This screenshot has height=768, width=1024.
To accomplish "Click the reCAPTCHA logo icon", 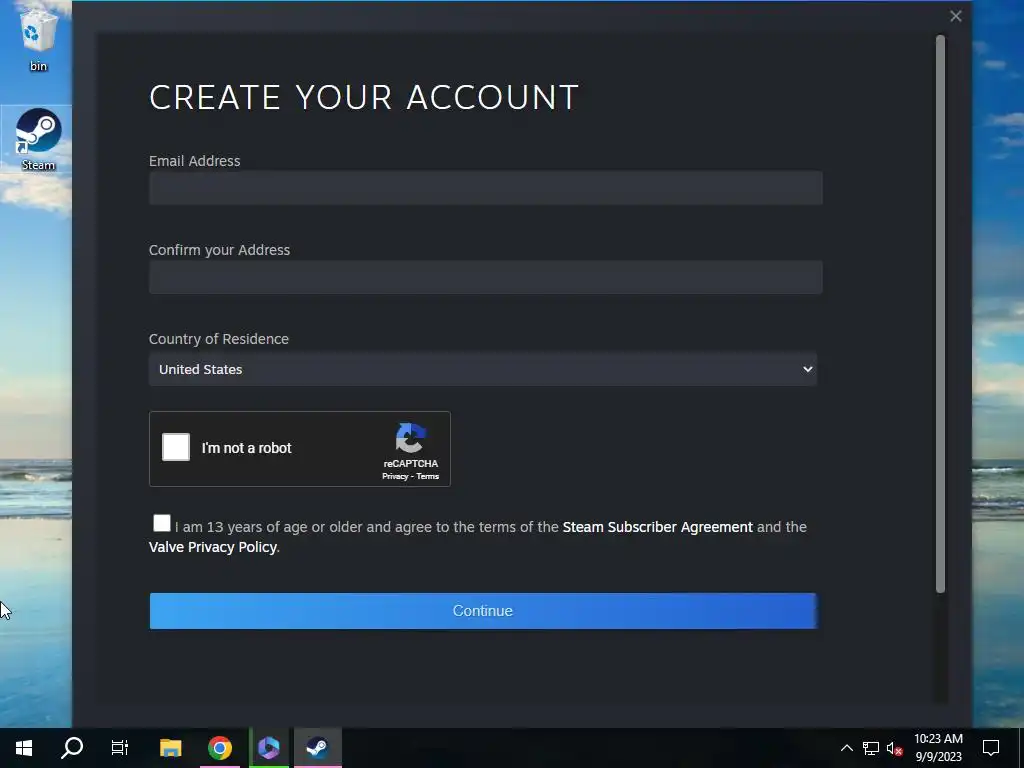I will point(410,438).
